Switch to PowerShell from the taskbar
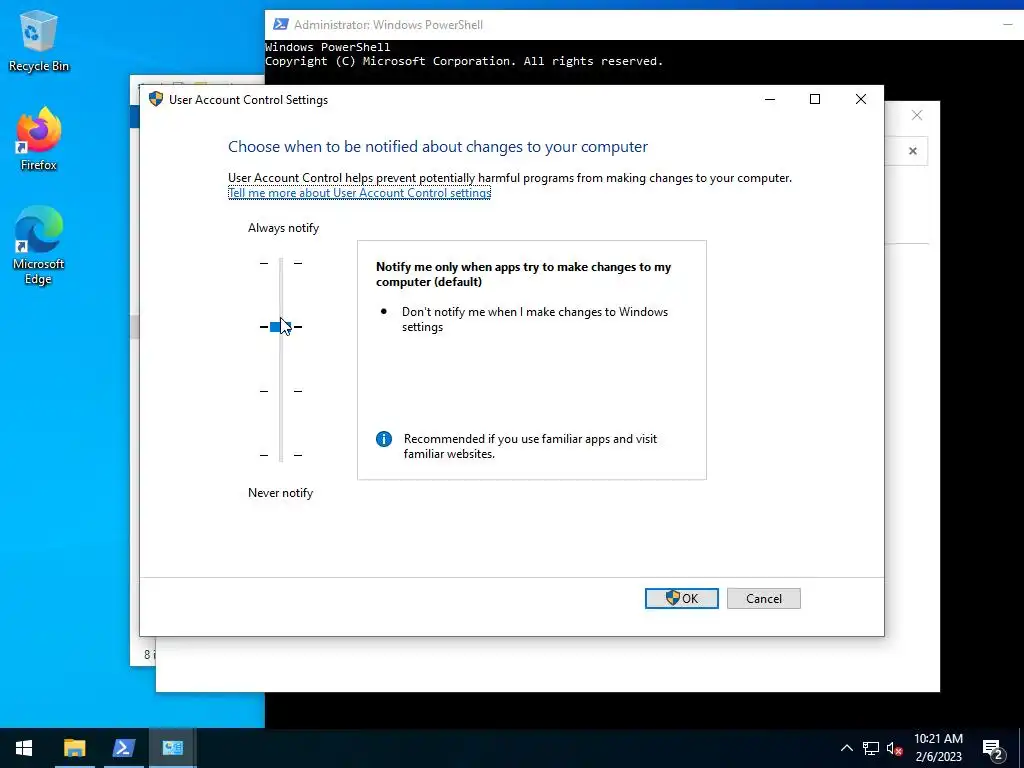Screen dimensions: 1024x768 point(123,748)
